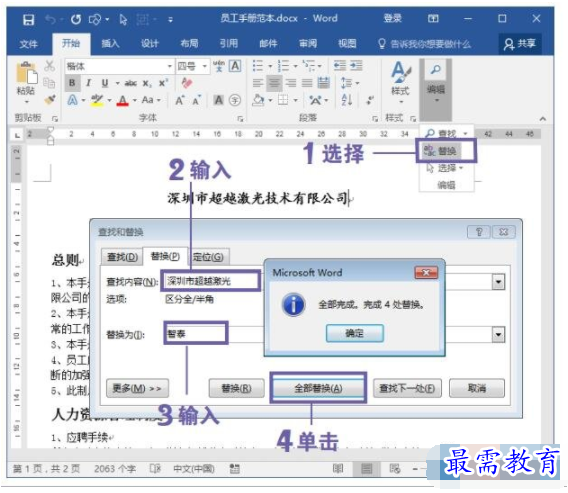Open the font size 四号 dropdown
This screenshot has height=493, width=568.
[x=205, y=66]
